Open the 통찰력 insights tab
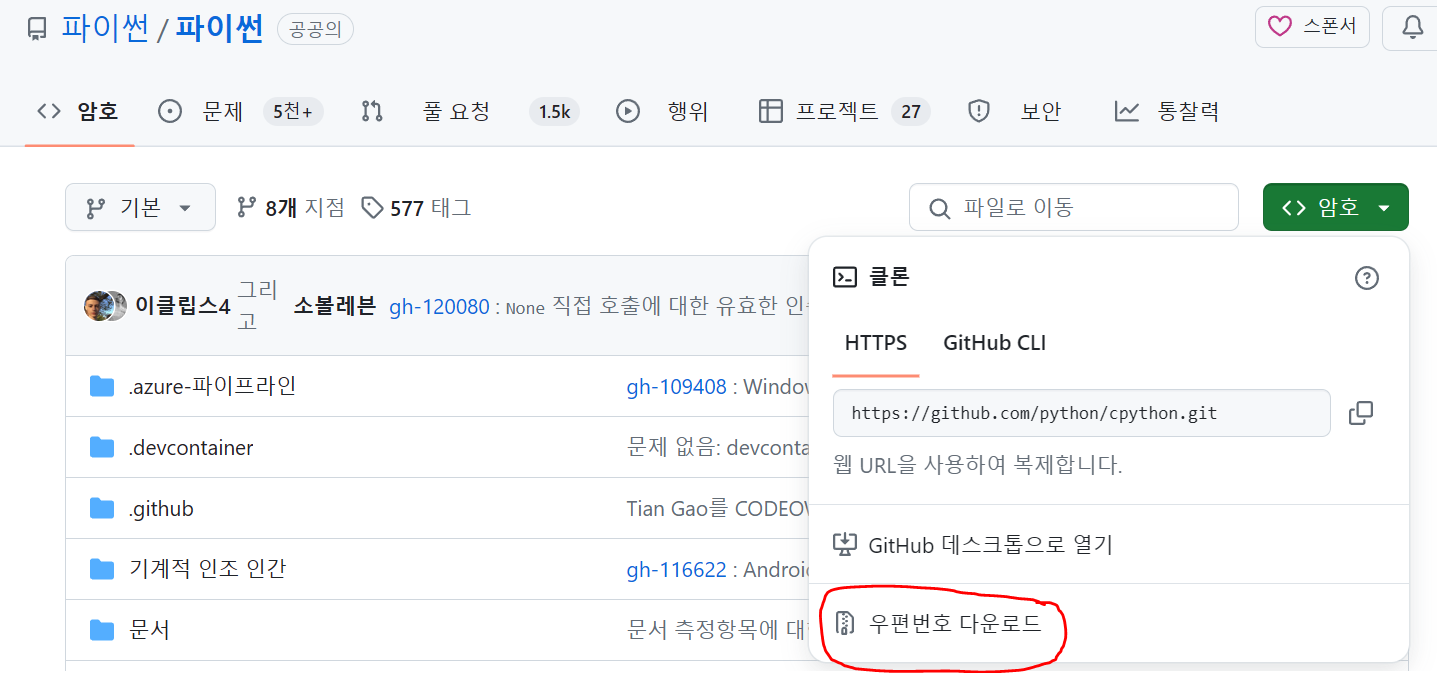Screen dimensions: 1437x673 pos(1166,111)
